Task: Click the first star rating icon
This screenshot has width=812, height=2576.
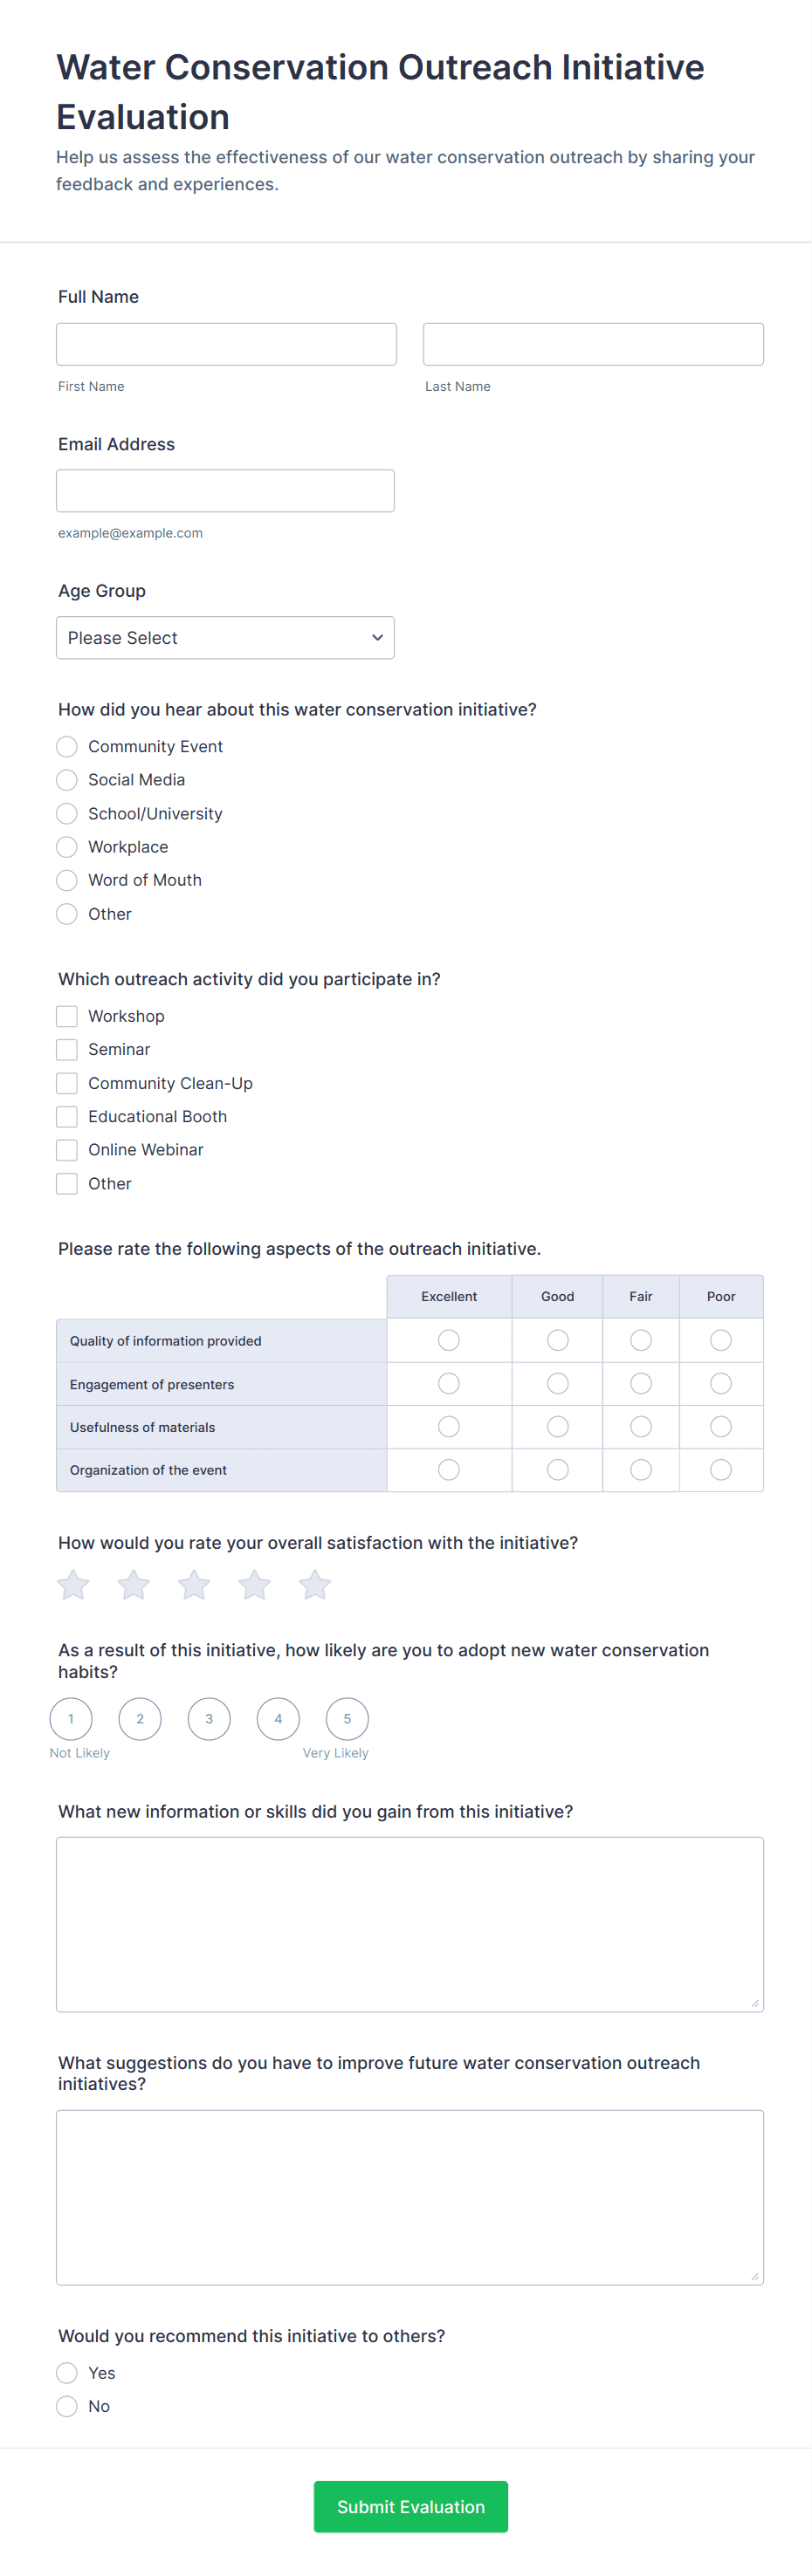Action: coord(73,1584)
